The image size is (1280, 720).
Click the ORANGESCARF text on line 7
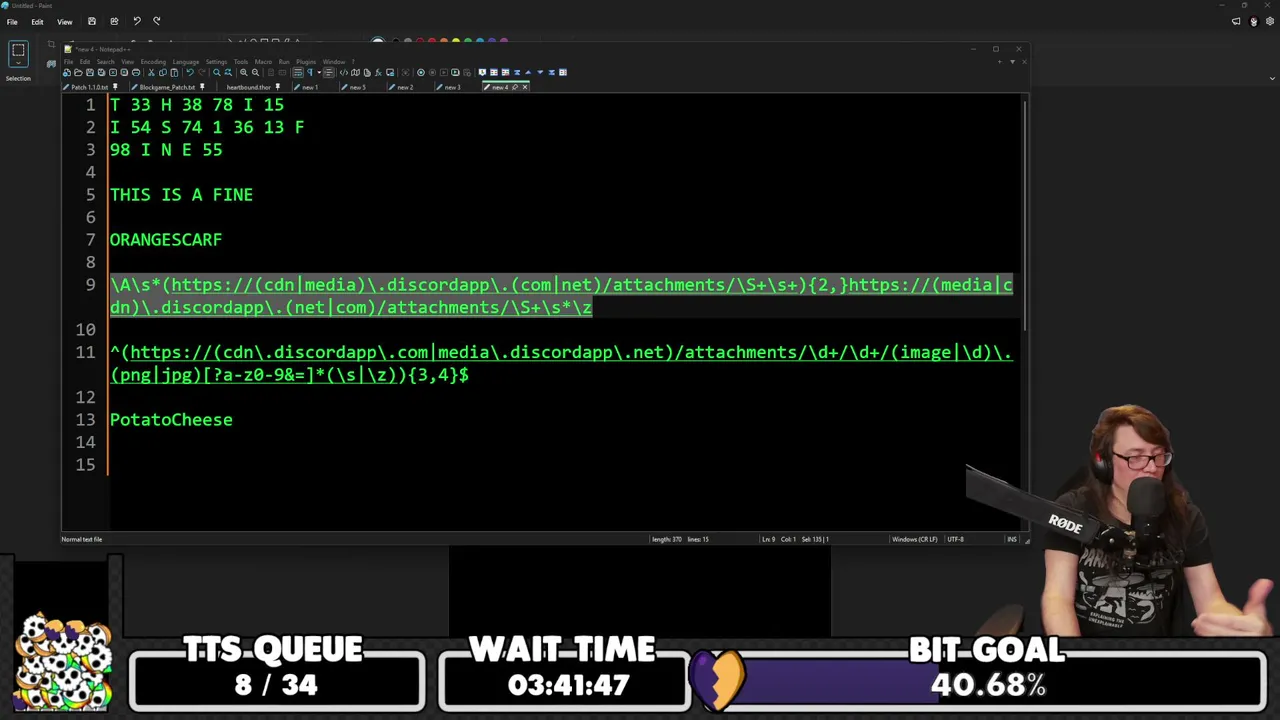[x=166, y=240]
